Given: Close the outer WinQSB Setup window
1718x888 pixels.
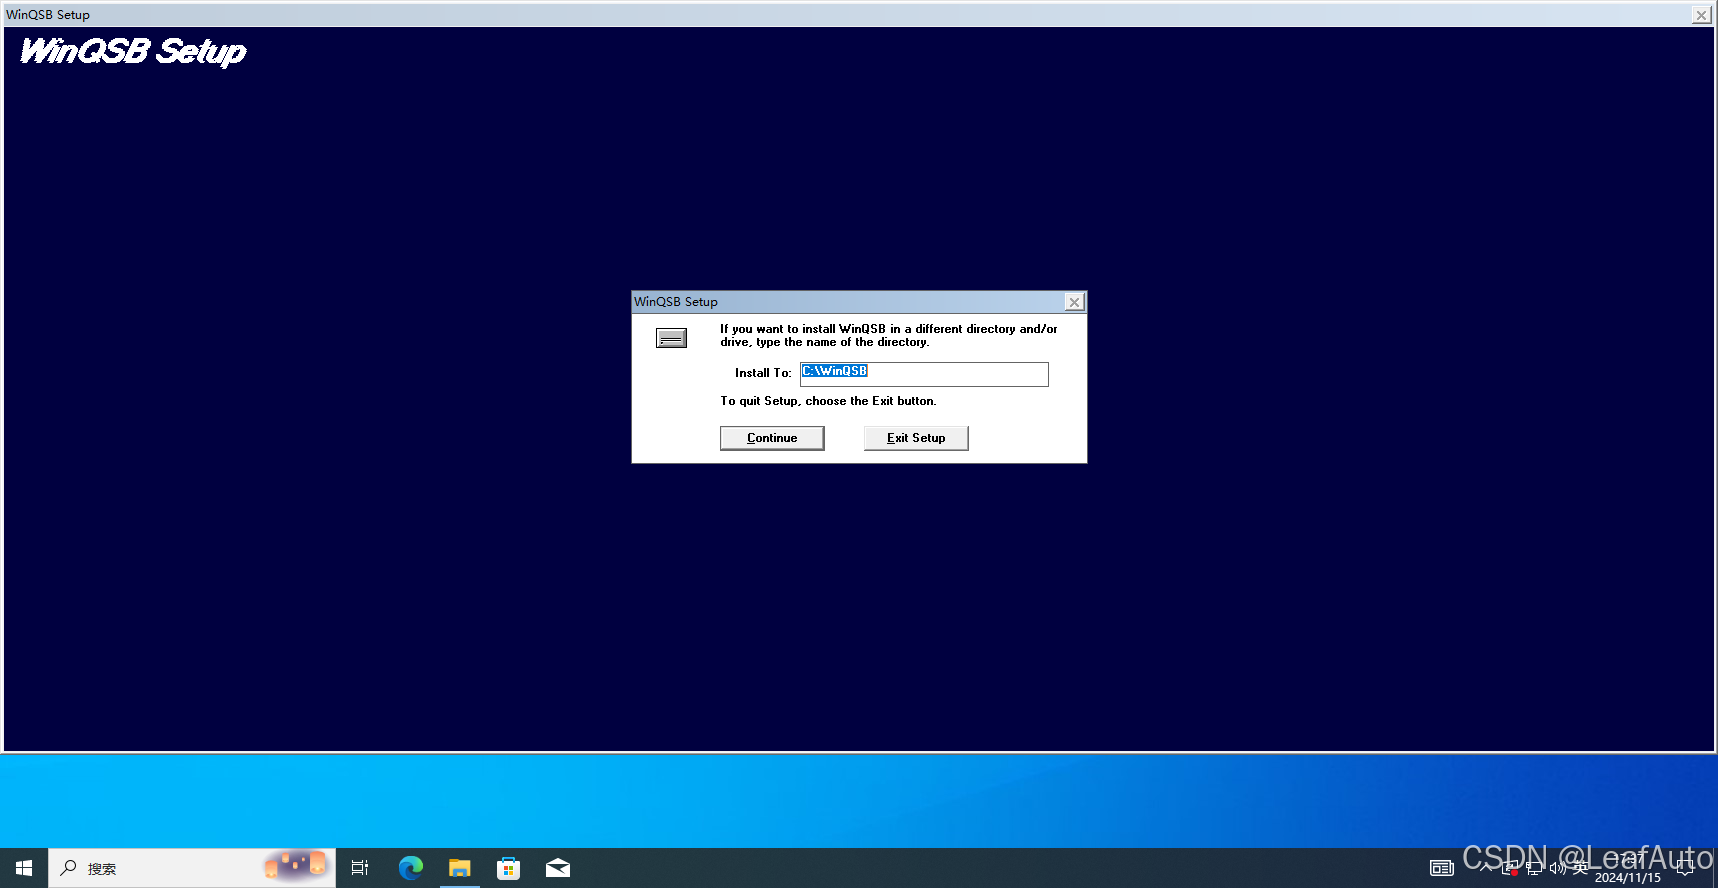Looking at the screenshot, I should click(1701, 15).
